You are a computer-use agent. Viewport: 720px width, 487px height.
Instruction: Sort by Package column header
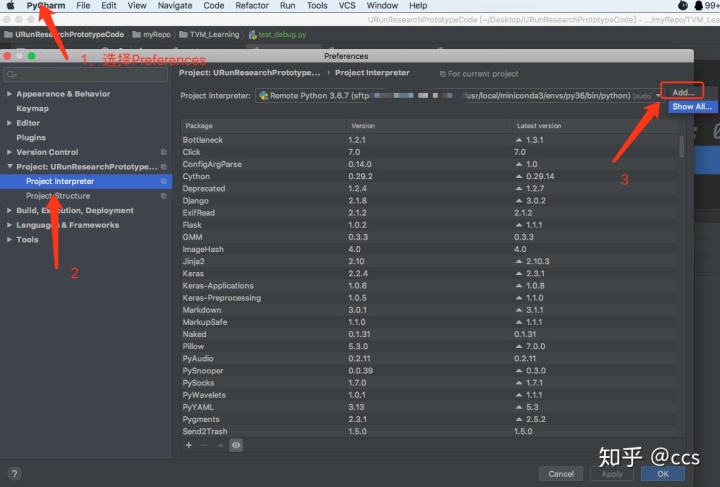[x=264, y=126]
